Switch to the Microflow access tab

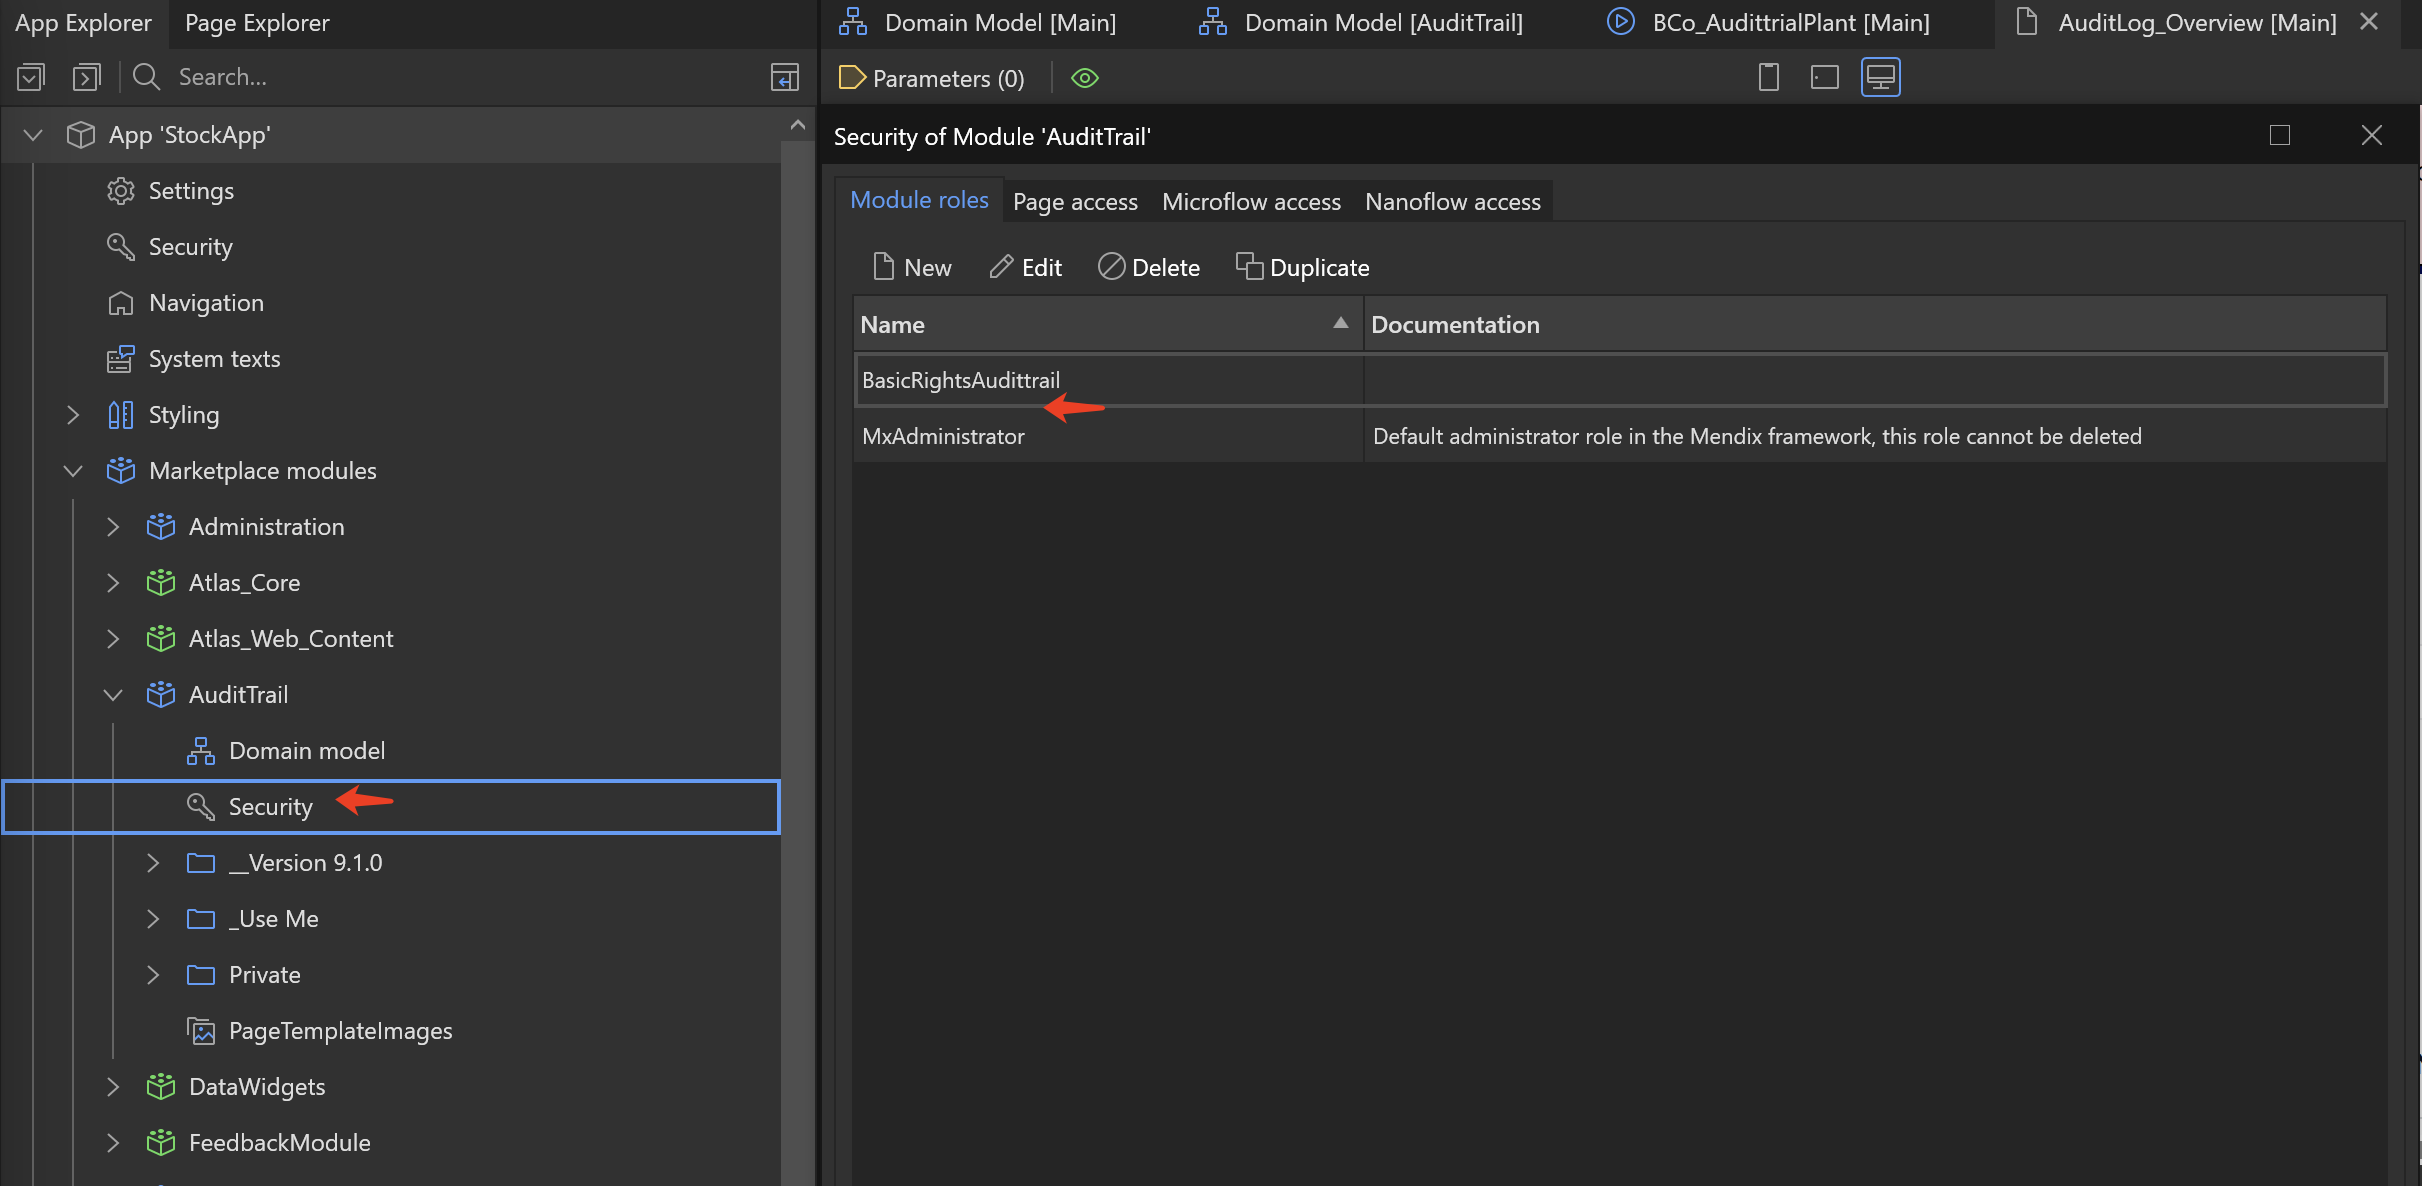(x=1251, y=202)
